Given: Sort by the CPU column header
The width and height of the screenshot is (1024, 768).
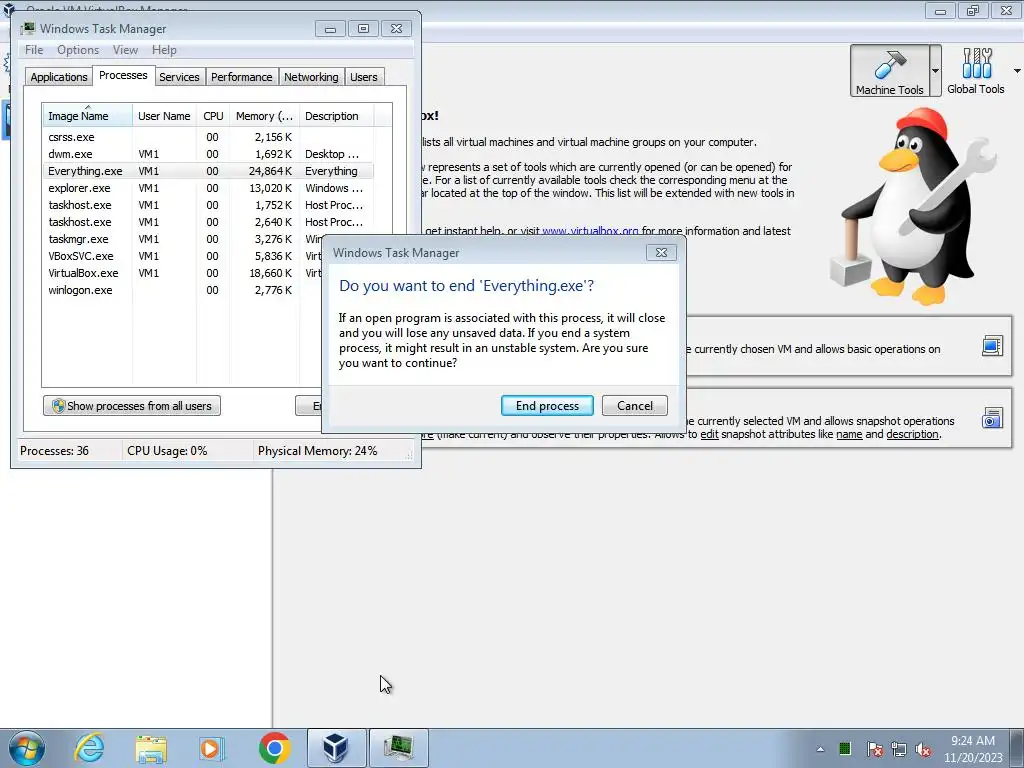Looking at the screenshot, I should [x=213, y=116].
